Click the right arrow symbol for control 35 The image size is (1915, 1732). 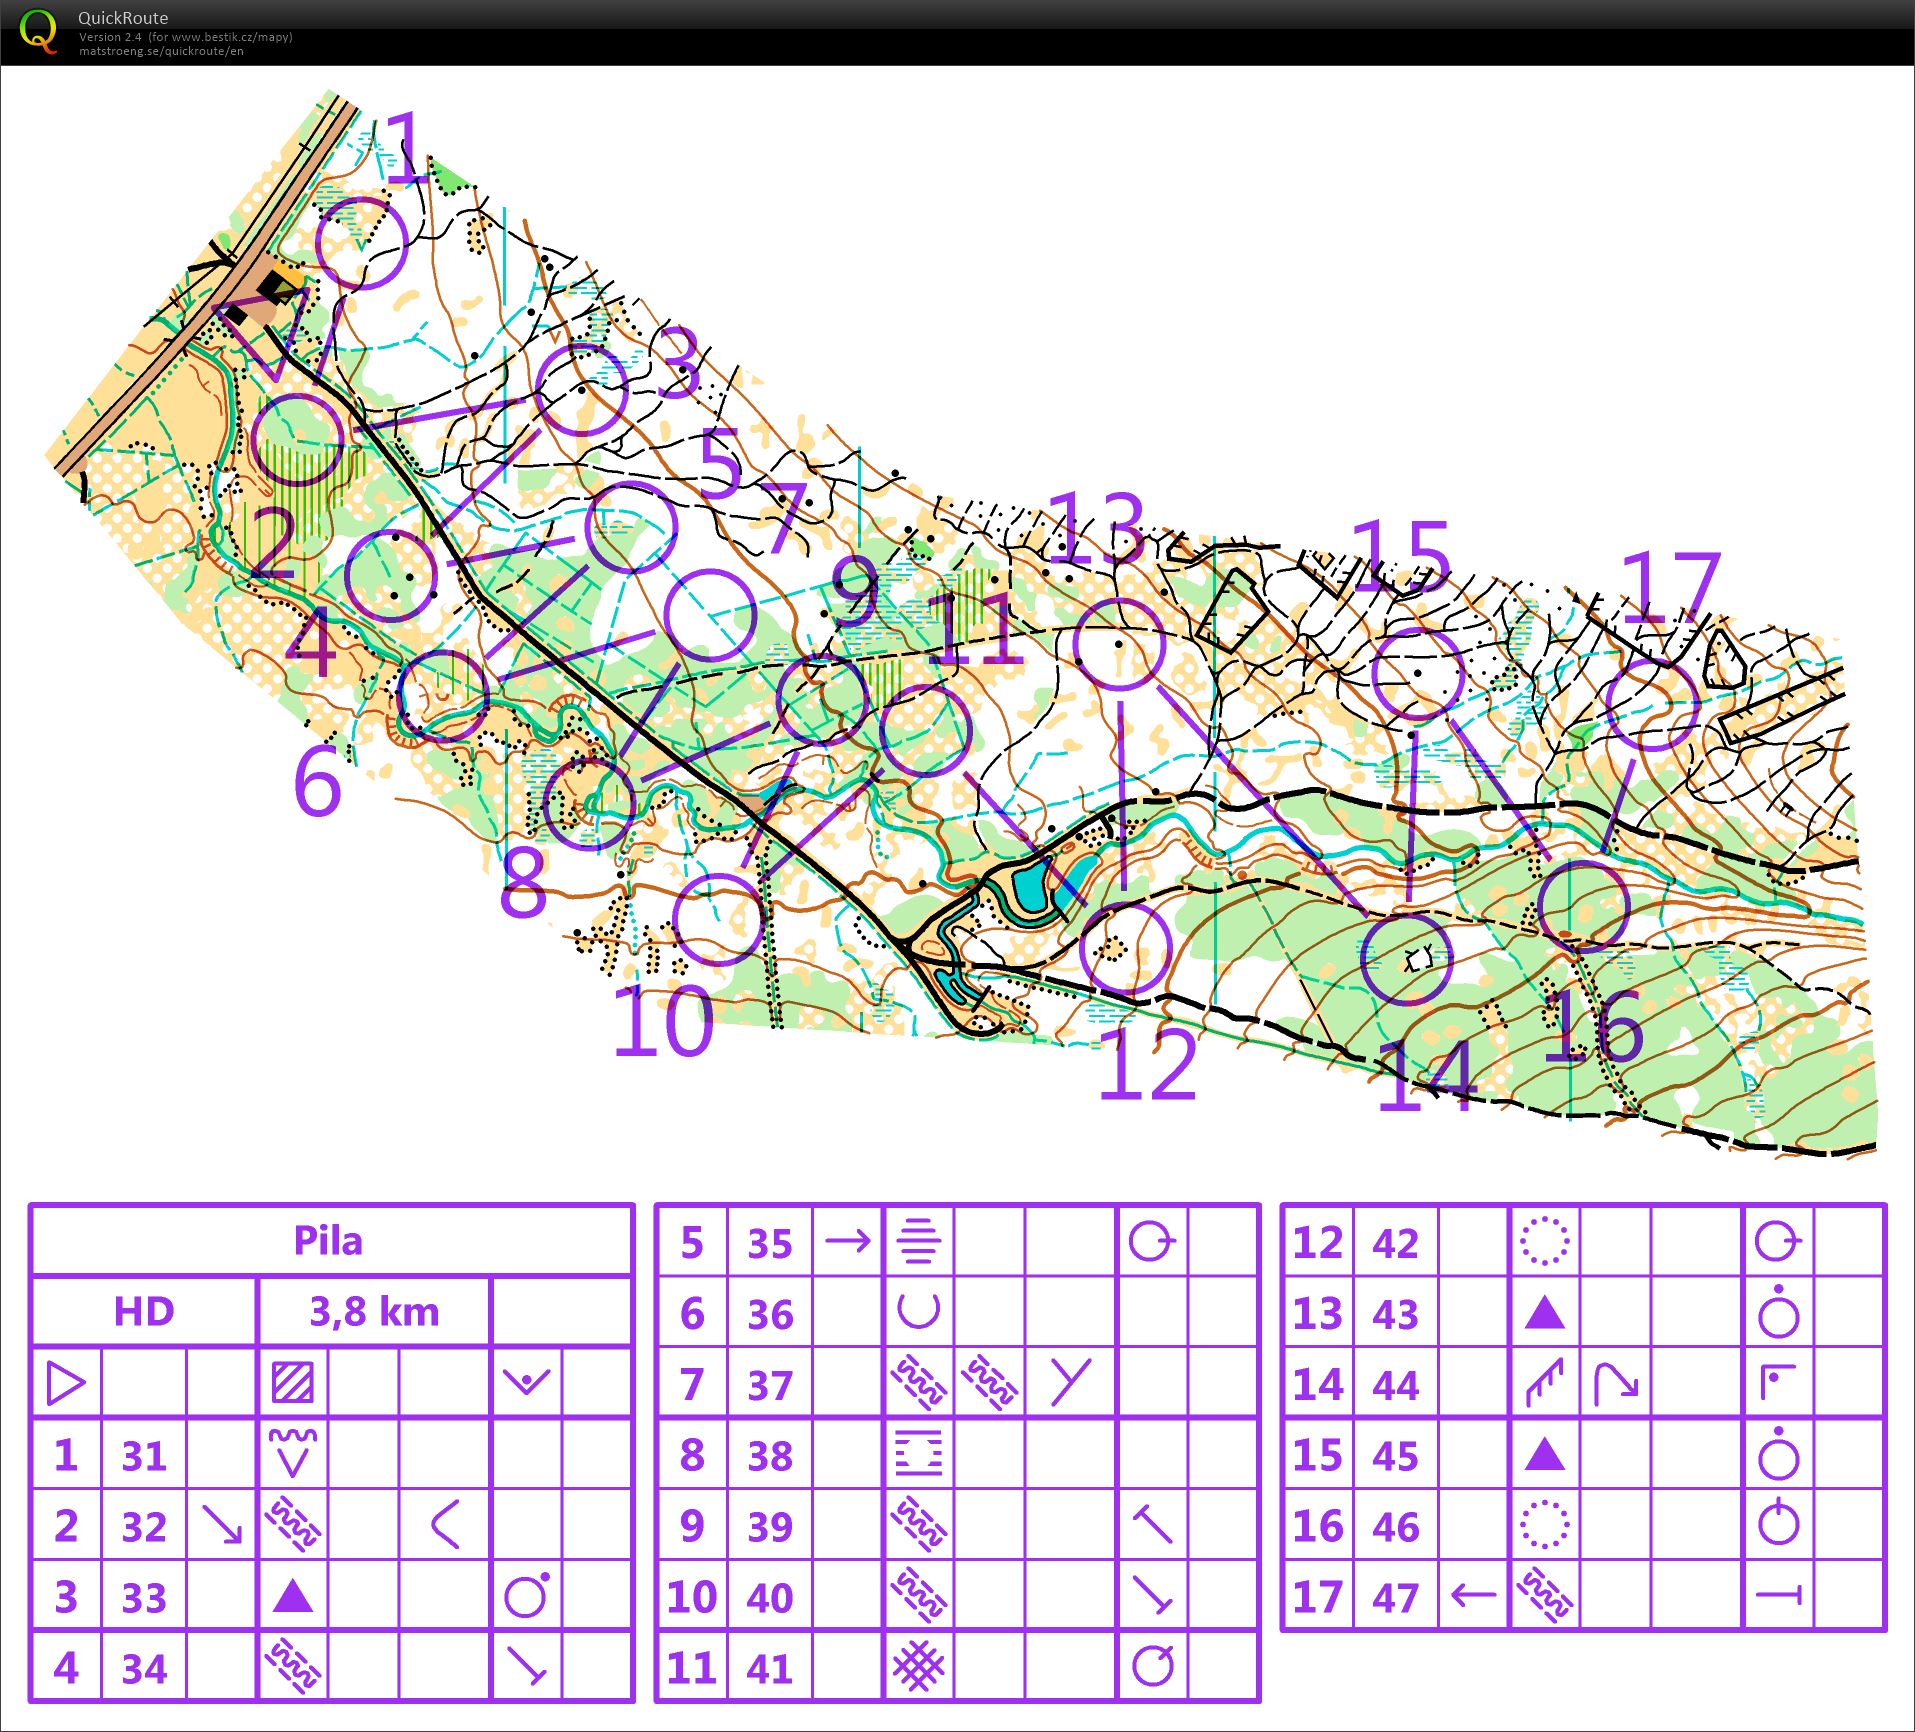pos(848,1242)
